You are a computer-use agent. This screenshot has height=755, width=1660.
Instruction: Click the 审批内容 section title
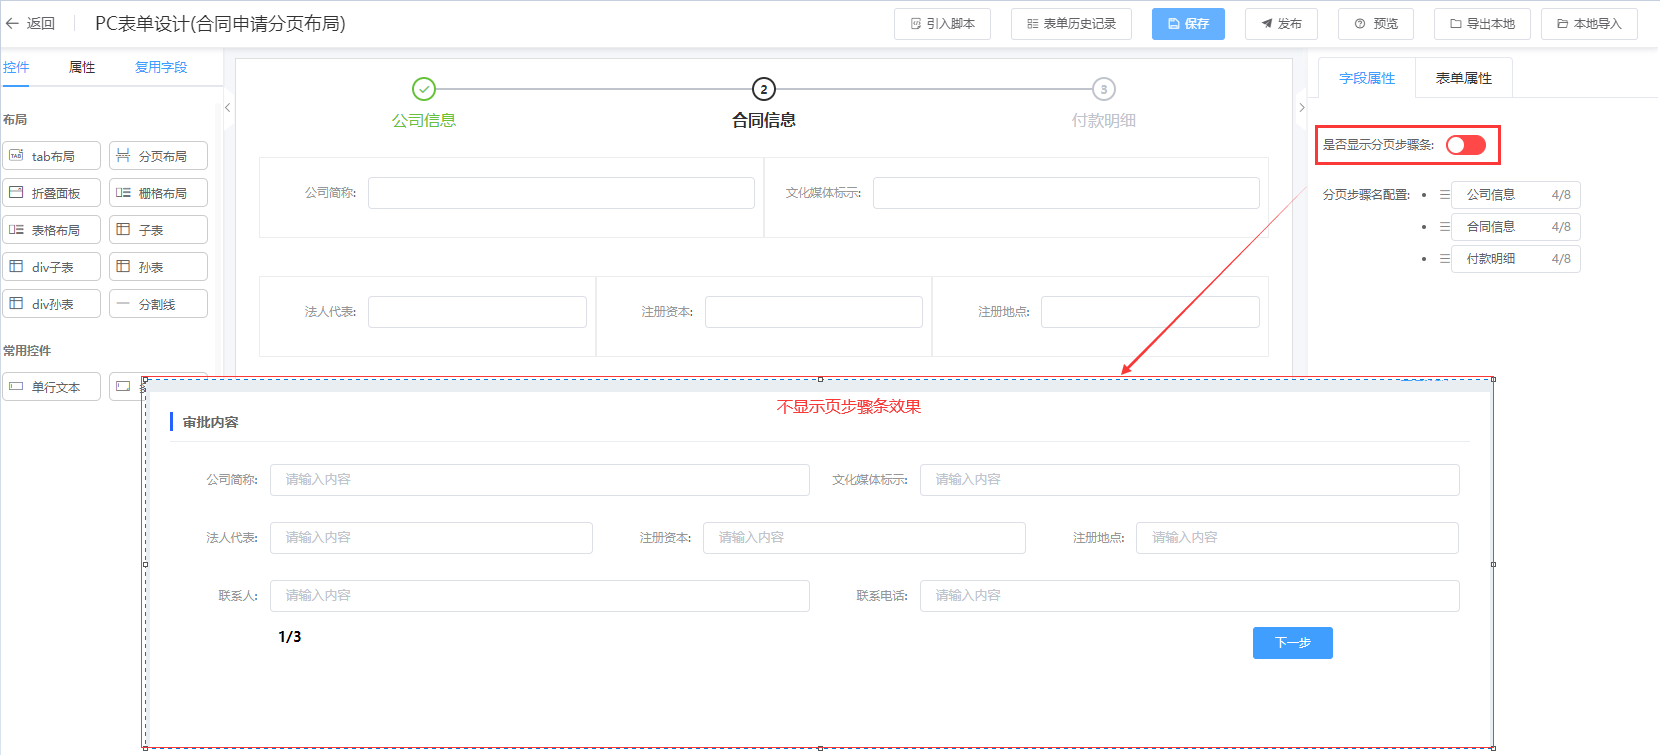click(210, 423)
